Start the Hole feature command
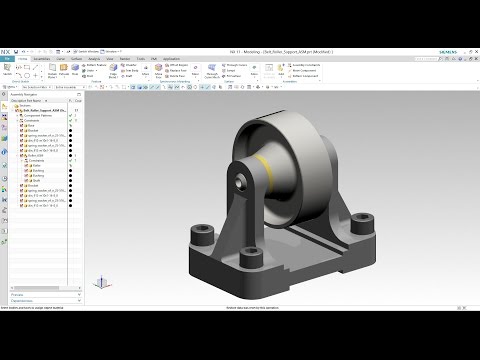 coord(75,69)
